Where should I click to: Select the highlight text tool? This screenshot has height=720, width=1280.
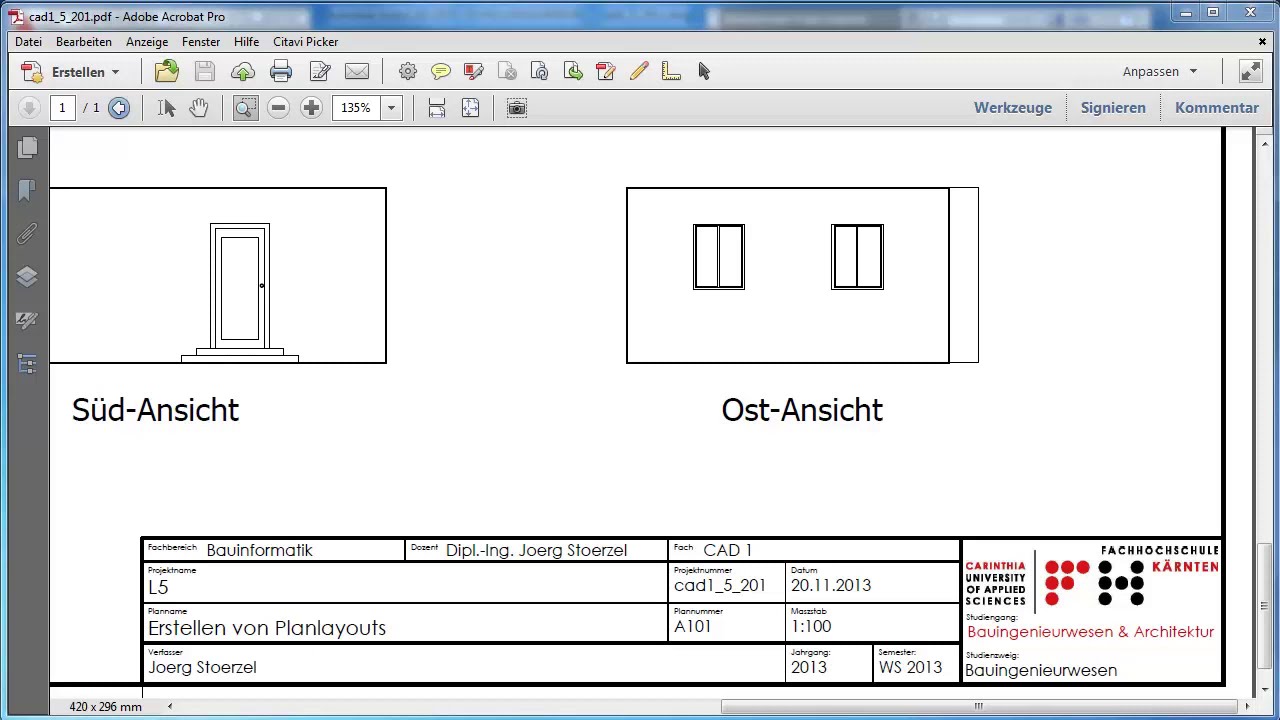[x=474, y=71]
